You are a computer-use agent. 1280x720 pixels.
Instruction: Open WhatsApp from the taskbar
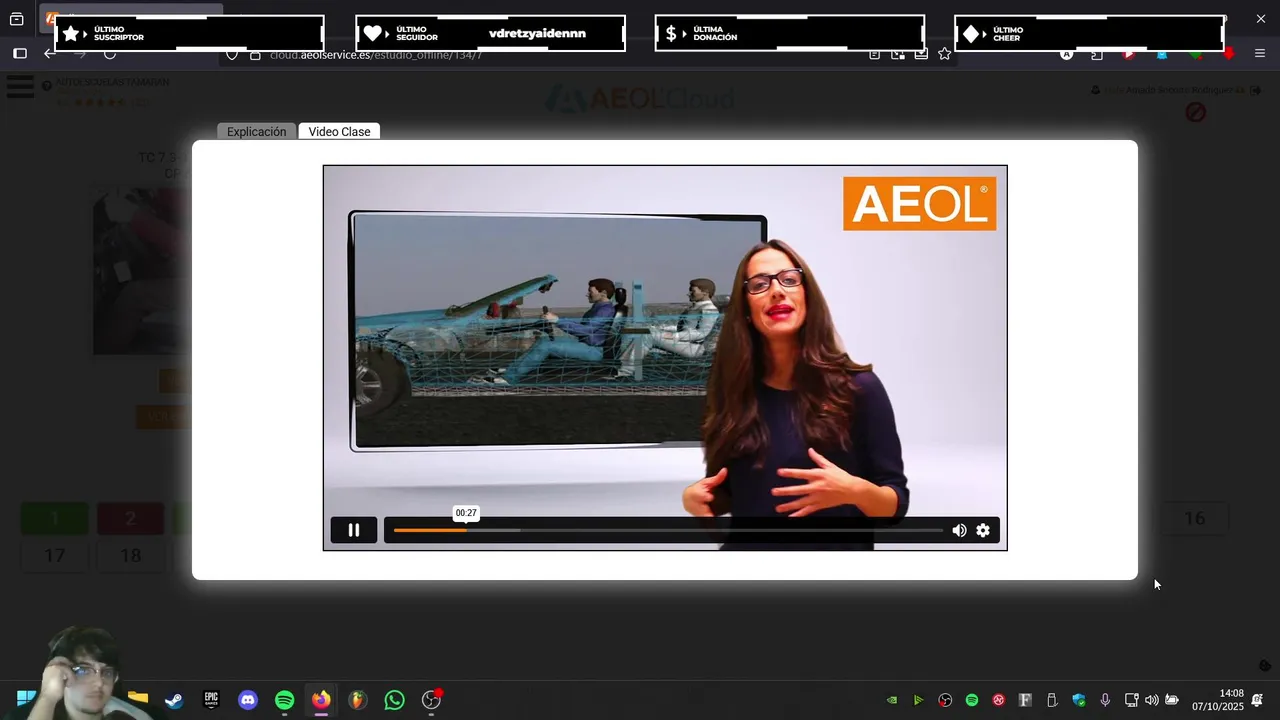click(394, 700)
